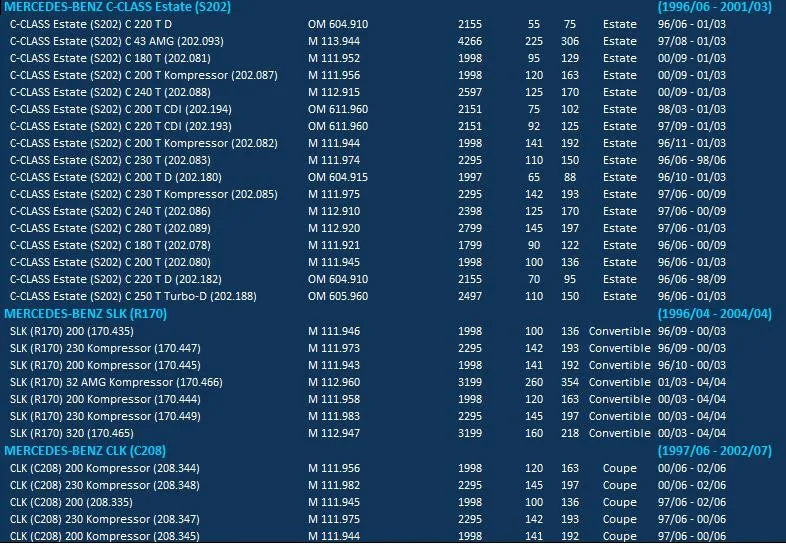Click engine code M 112.960
The height and width of the screenshot is (546, 786).
click(334, 383)
